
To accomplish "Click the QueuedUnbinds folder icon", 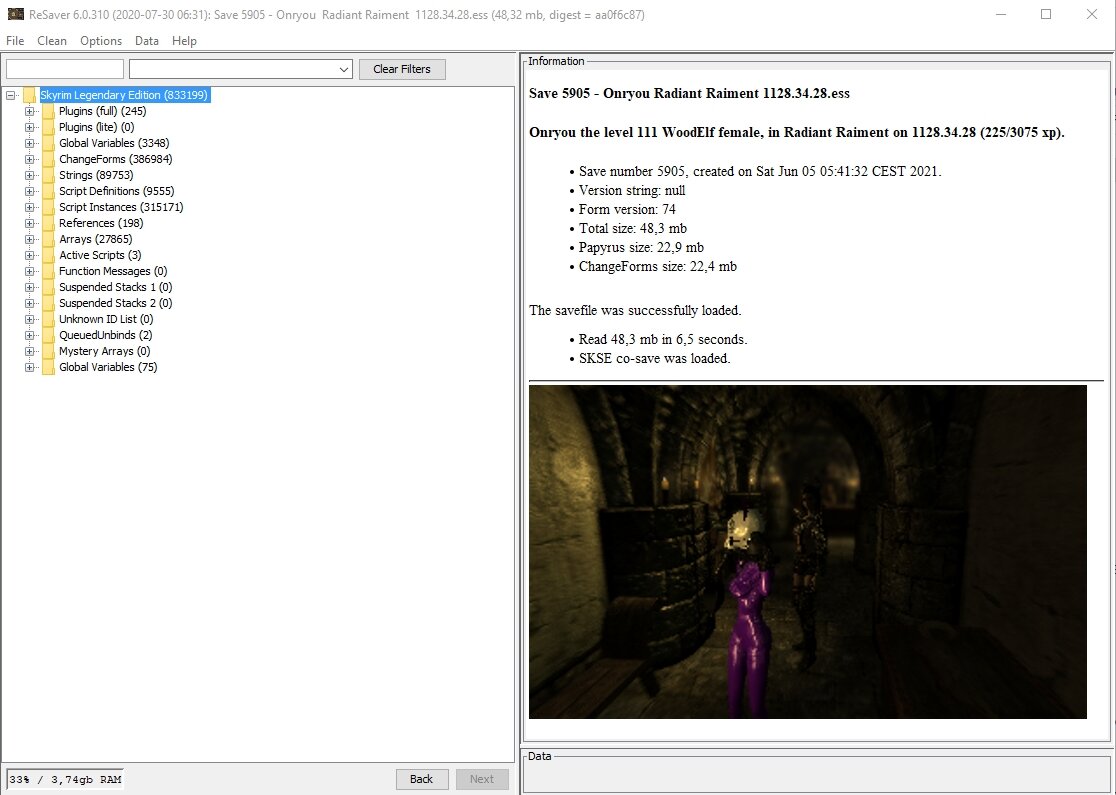I will point(48,335).
